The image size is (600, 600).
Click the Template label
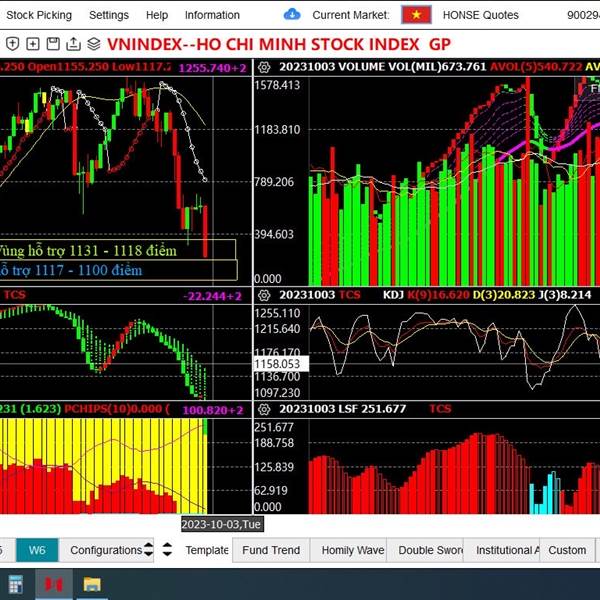point(207,550)
